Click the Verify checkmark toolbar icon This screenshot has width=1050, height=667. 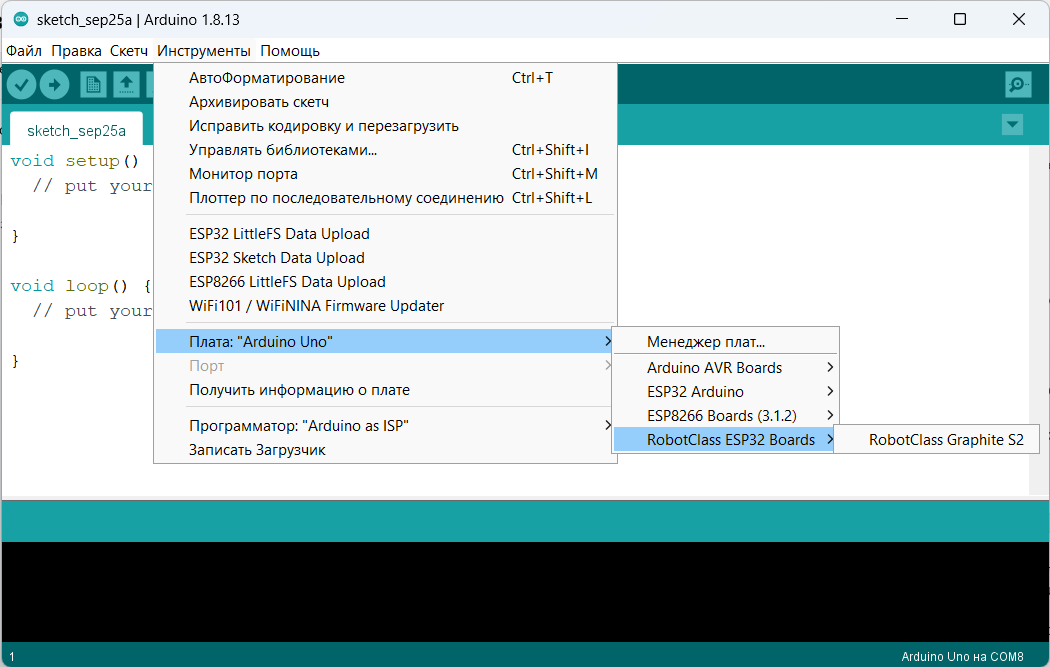(21, 84)
